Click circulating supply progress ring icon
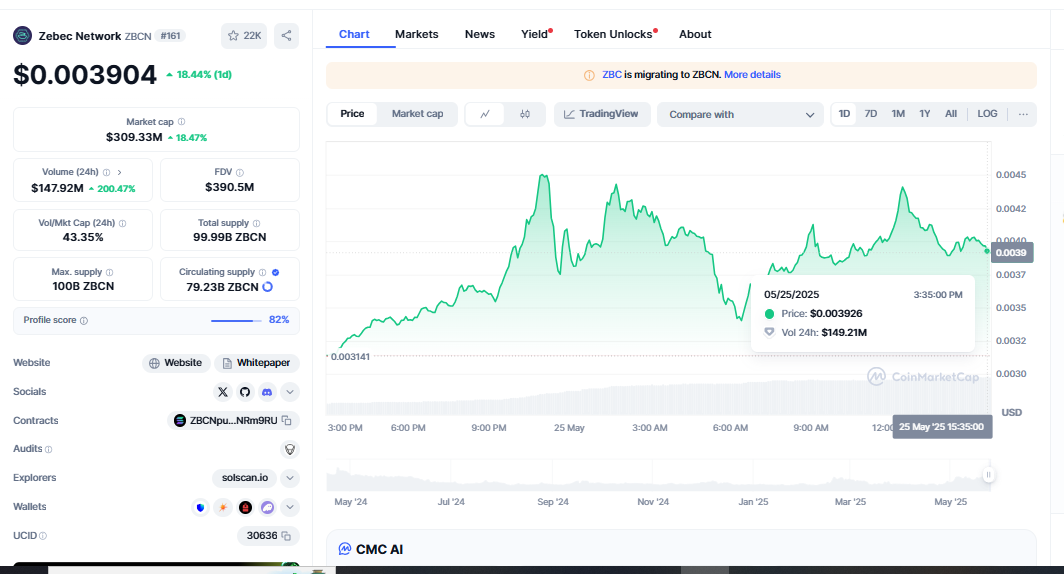The height and width of the screenshot is (574, 1064). [x=267, y=287]
